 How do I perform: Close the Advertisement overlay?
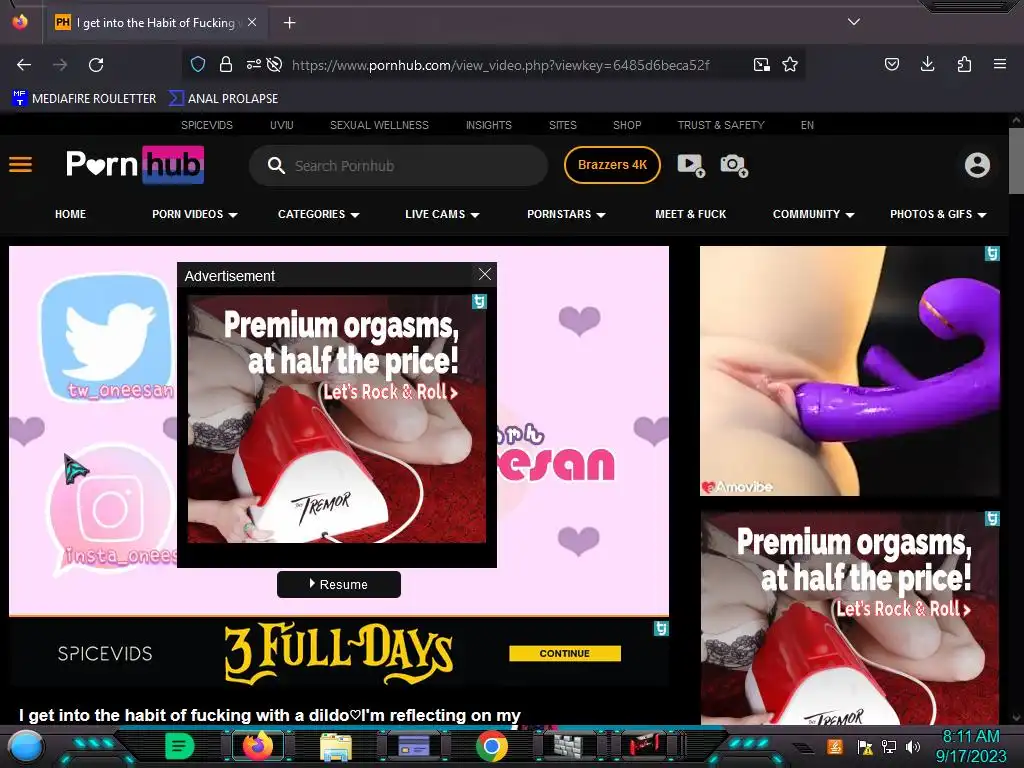[485, 274]
